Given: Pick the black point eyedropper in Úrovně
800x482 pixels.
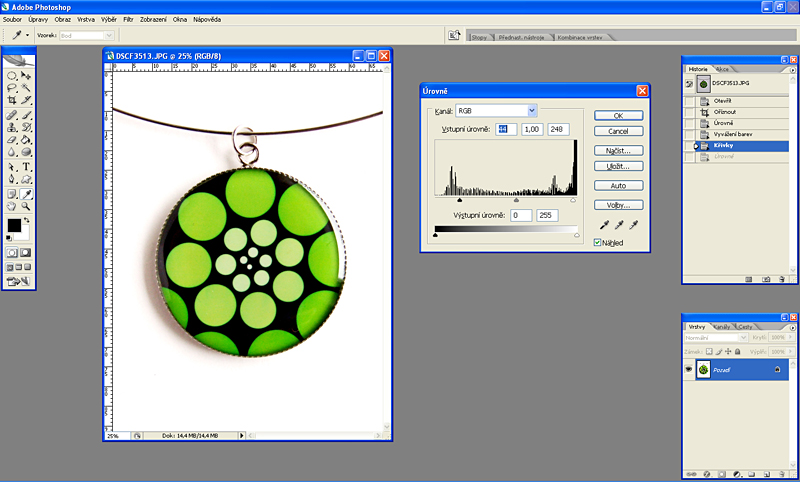Looking at the screenshot, I should click(x=603, y=226).
